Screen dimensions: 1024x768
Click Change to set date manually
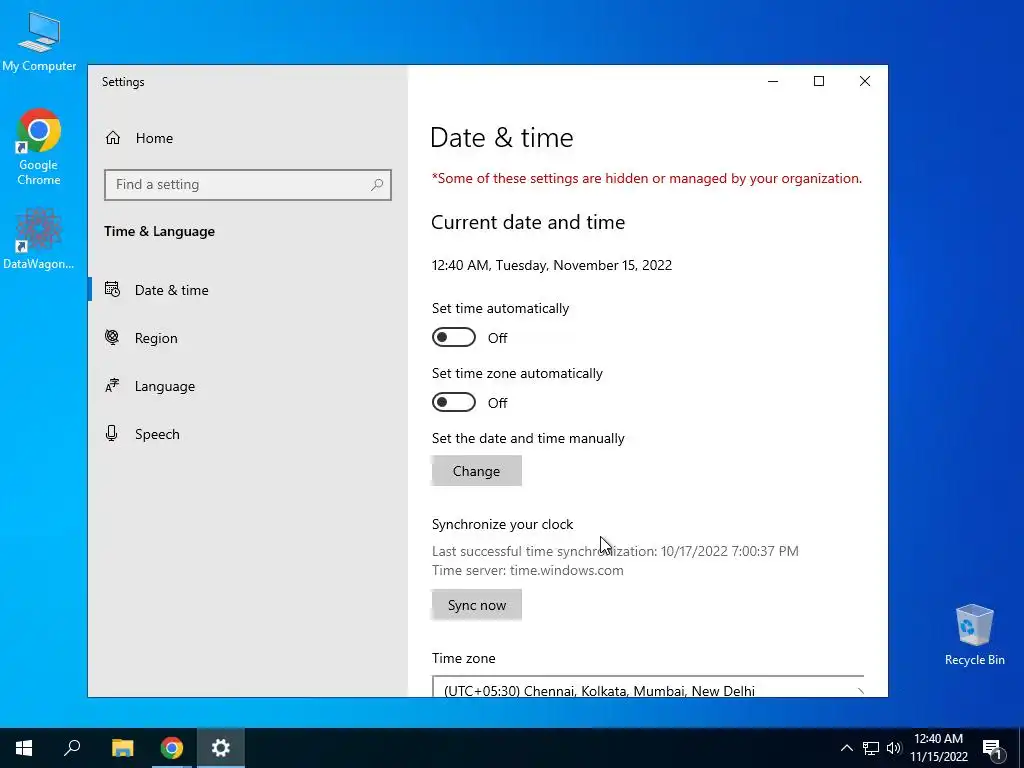pyautogui.click(x=477, y=471)
